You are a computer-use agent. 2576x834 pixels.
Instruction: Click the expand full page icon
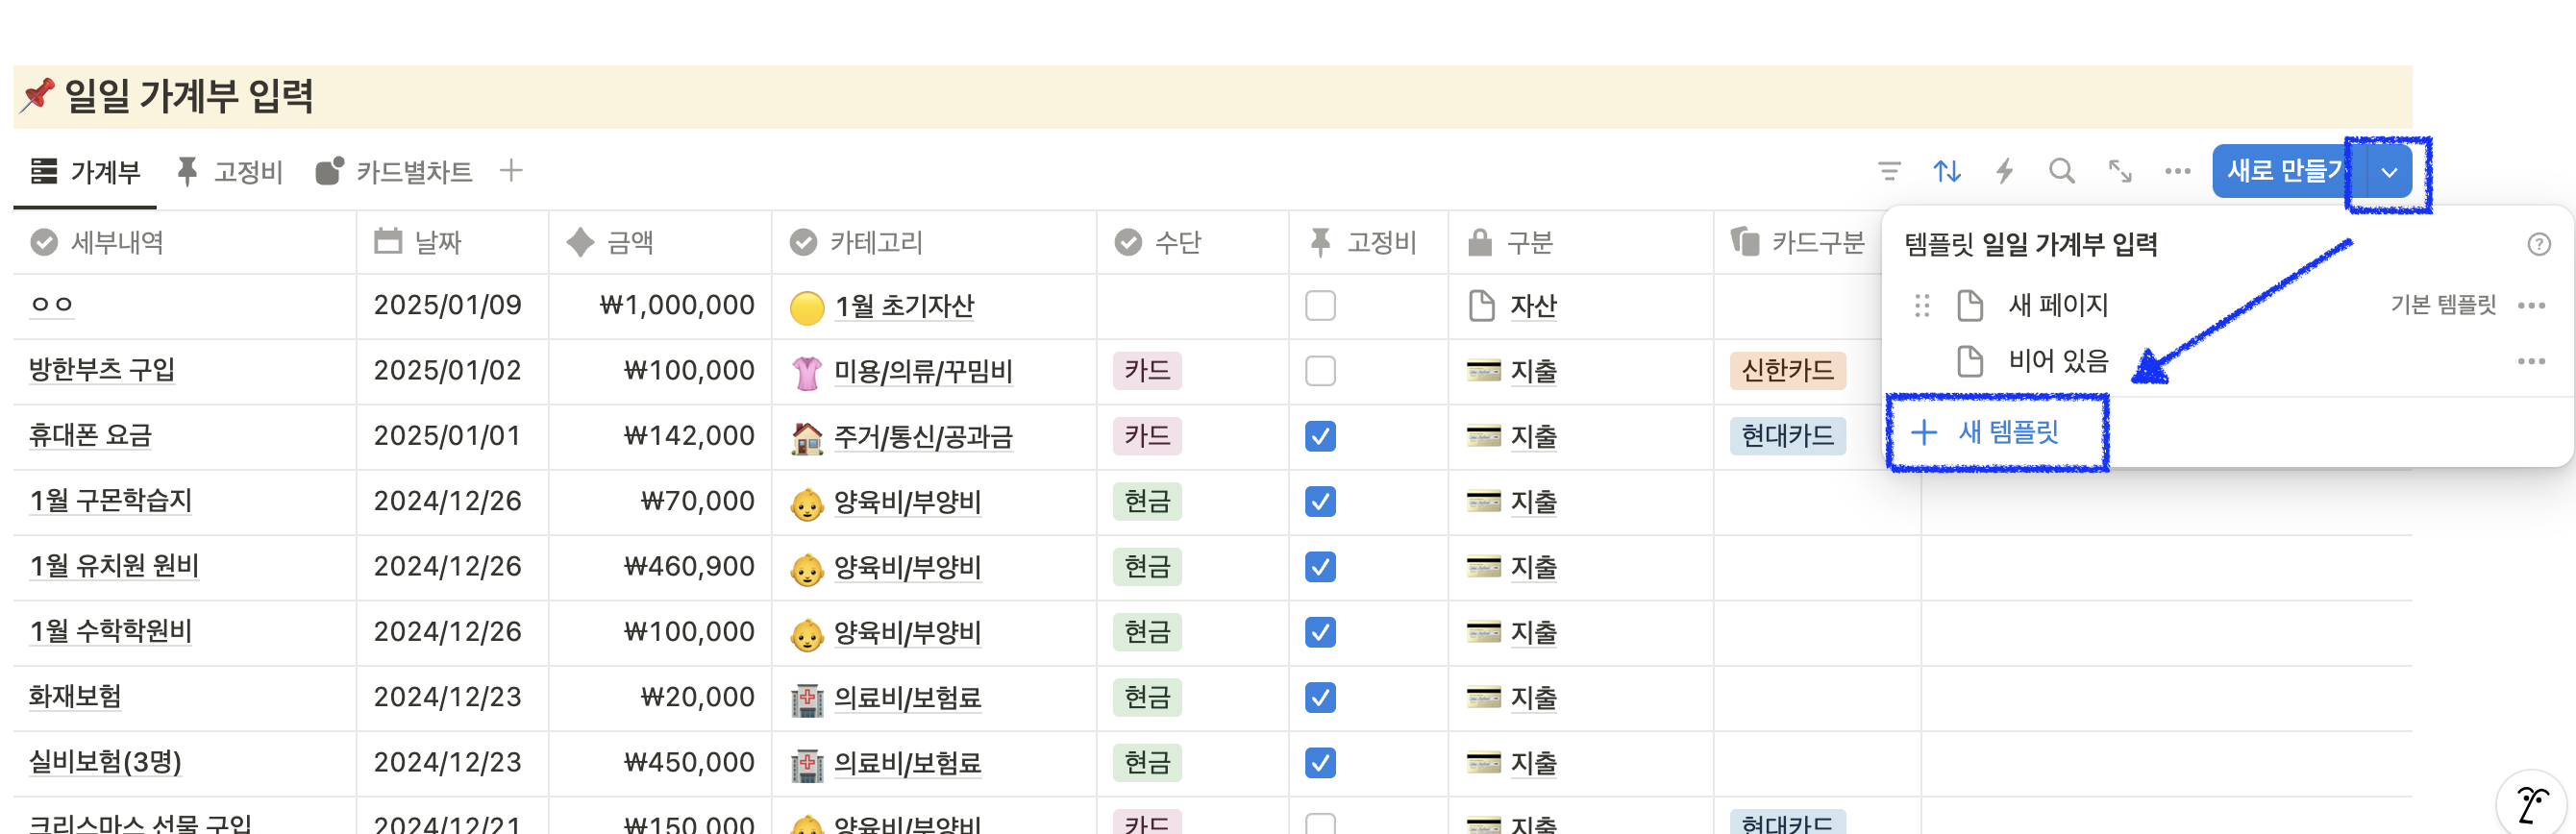click(x=2120, y=171)
